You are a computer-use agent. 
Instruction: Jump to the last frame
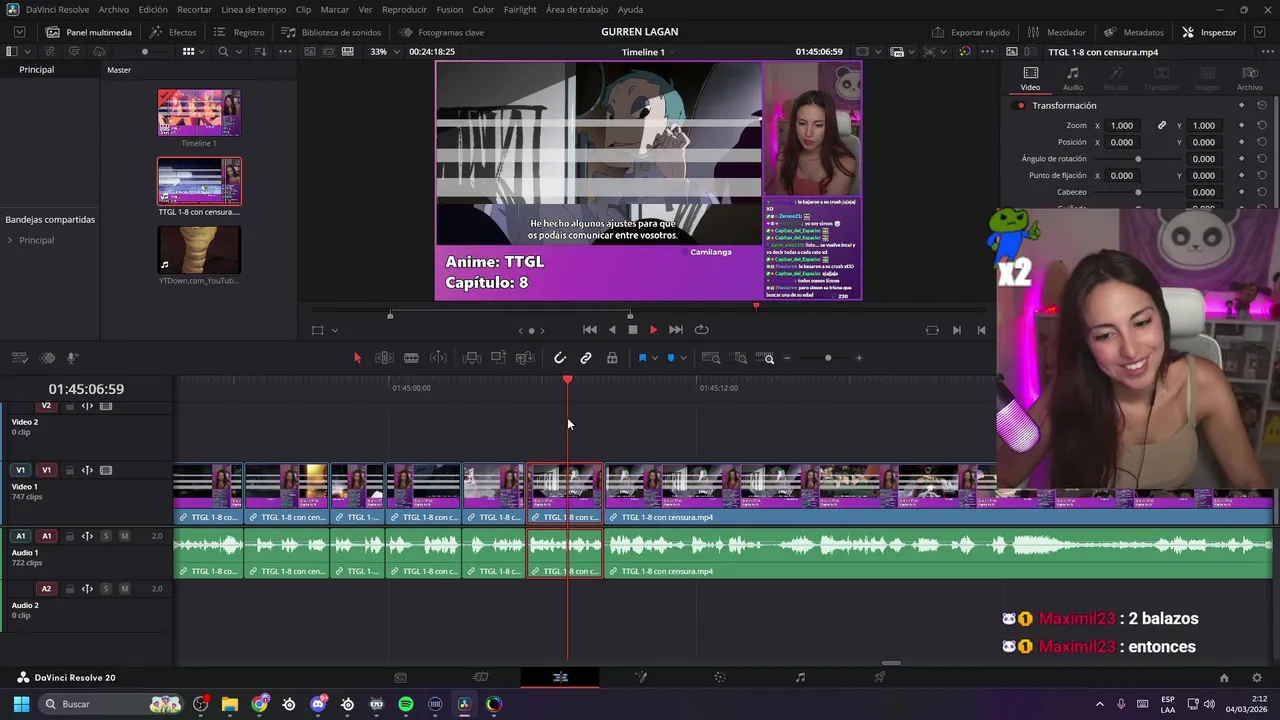click(x=676, y=330)
